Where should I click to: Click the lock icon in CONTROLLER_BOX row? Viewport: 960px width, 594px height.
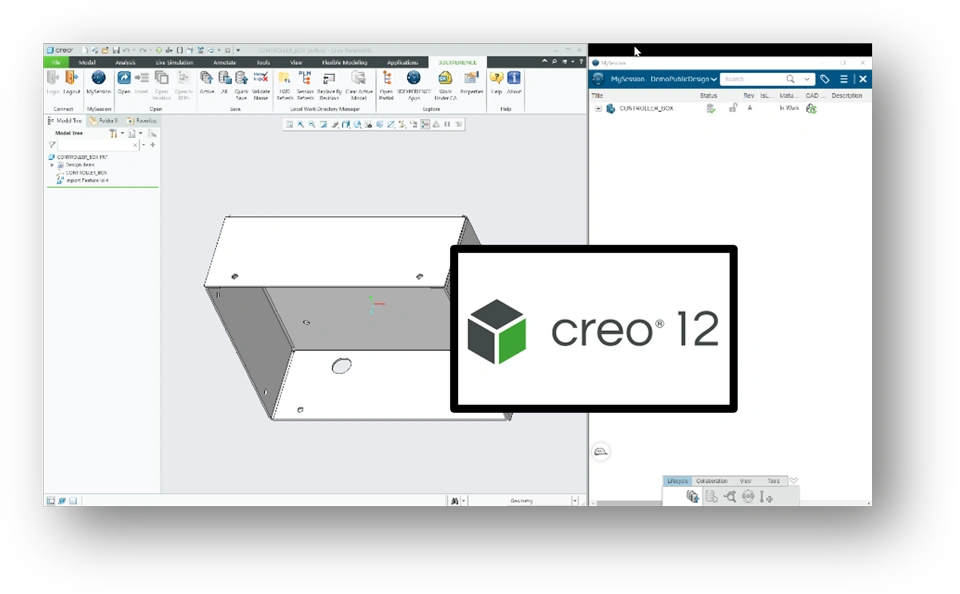(x=732, y=108)
